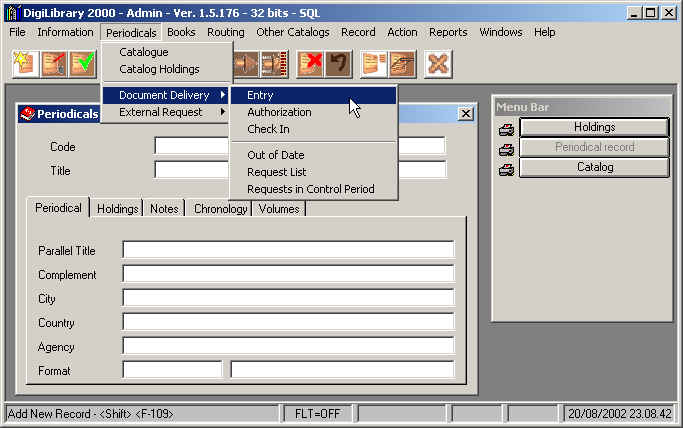The width and height of the screenshot is (683, 428).
Task: Open the Reports menu
Action: click(448, 32)
